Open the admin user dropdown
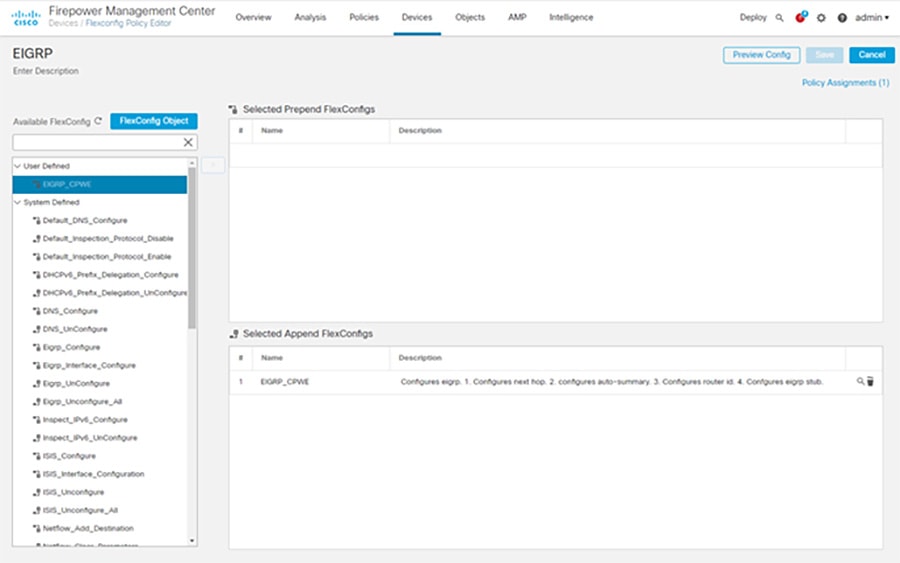Image resolution: width=900 pixels, height=563 pixels. point(872,18)
